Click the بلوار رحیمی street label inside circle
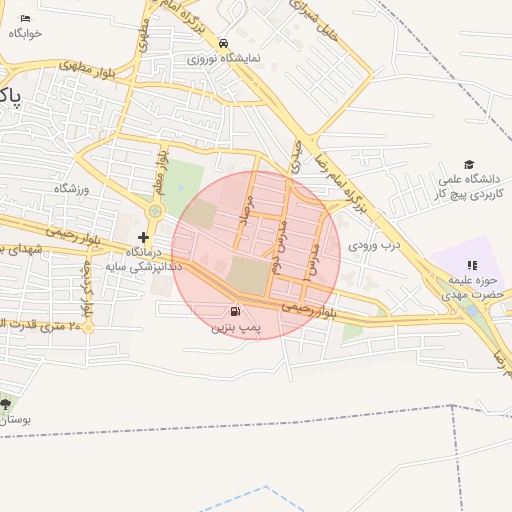This screenshot has width=512, height=512. [309, 310]
